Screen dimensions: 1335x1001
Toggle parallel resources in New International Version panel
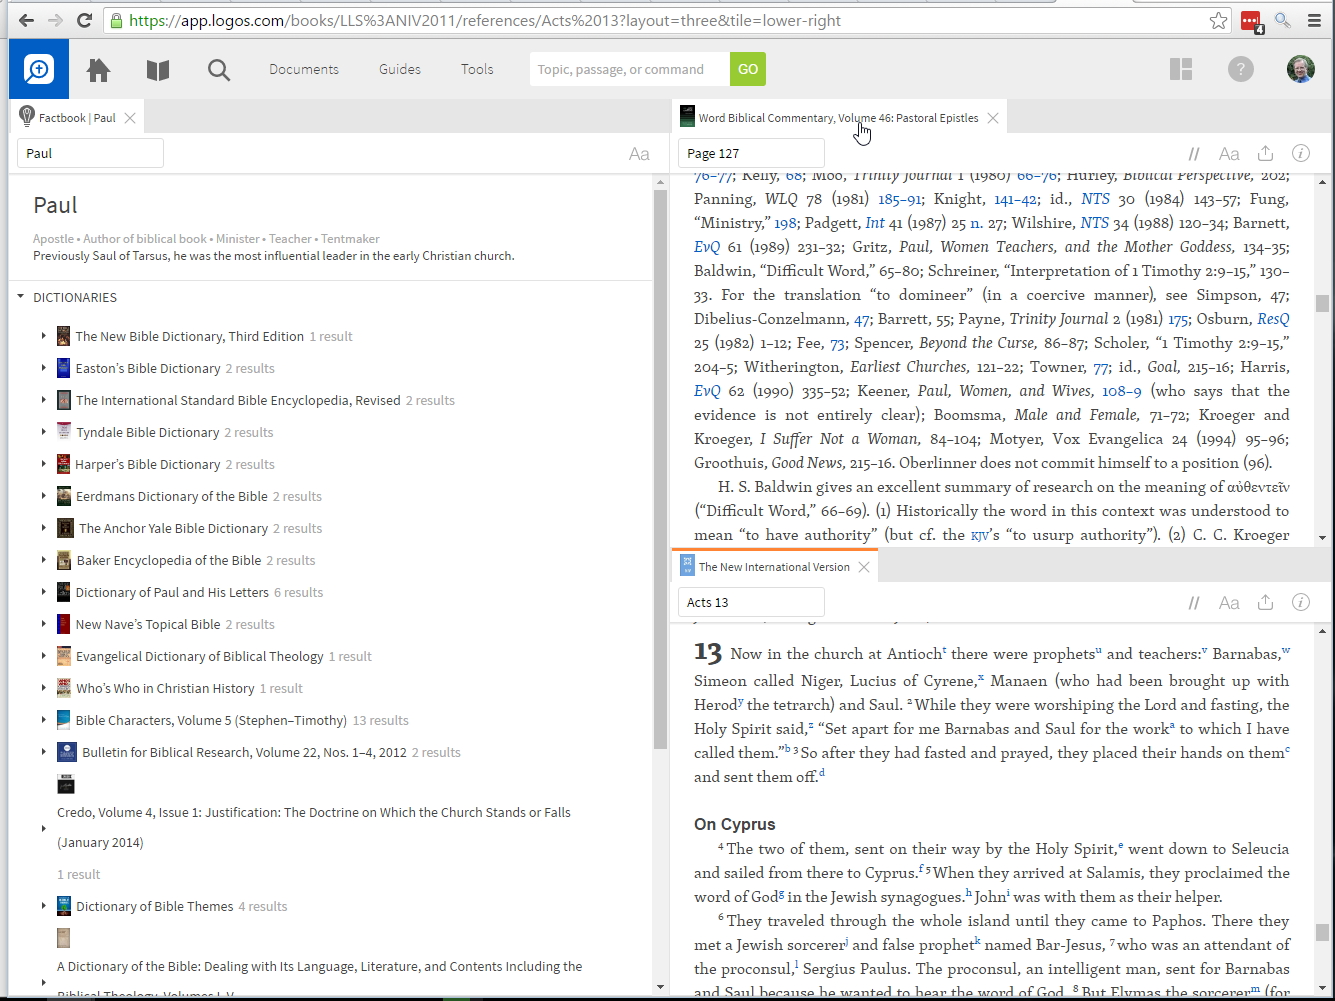1194,603
